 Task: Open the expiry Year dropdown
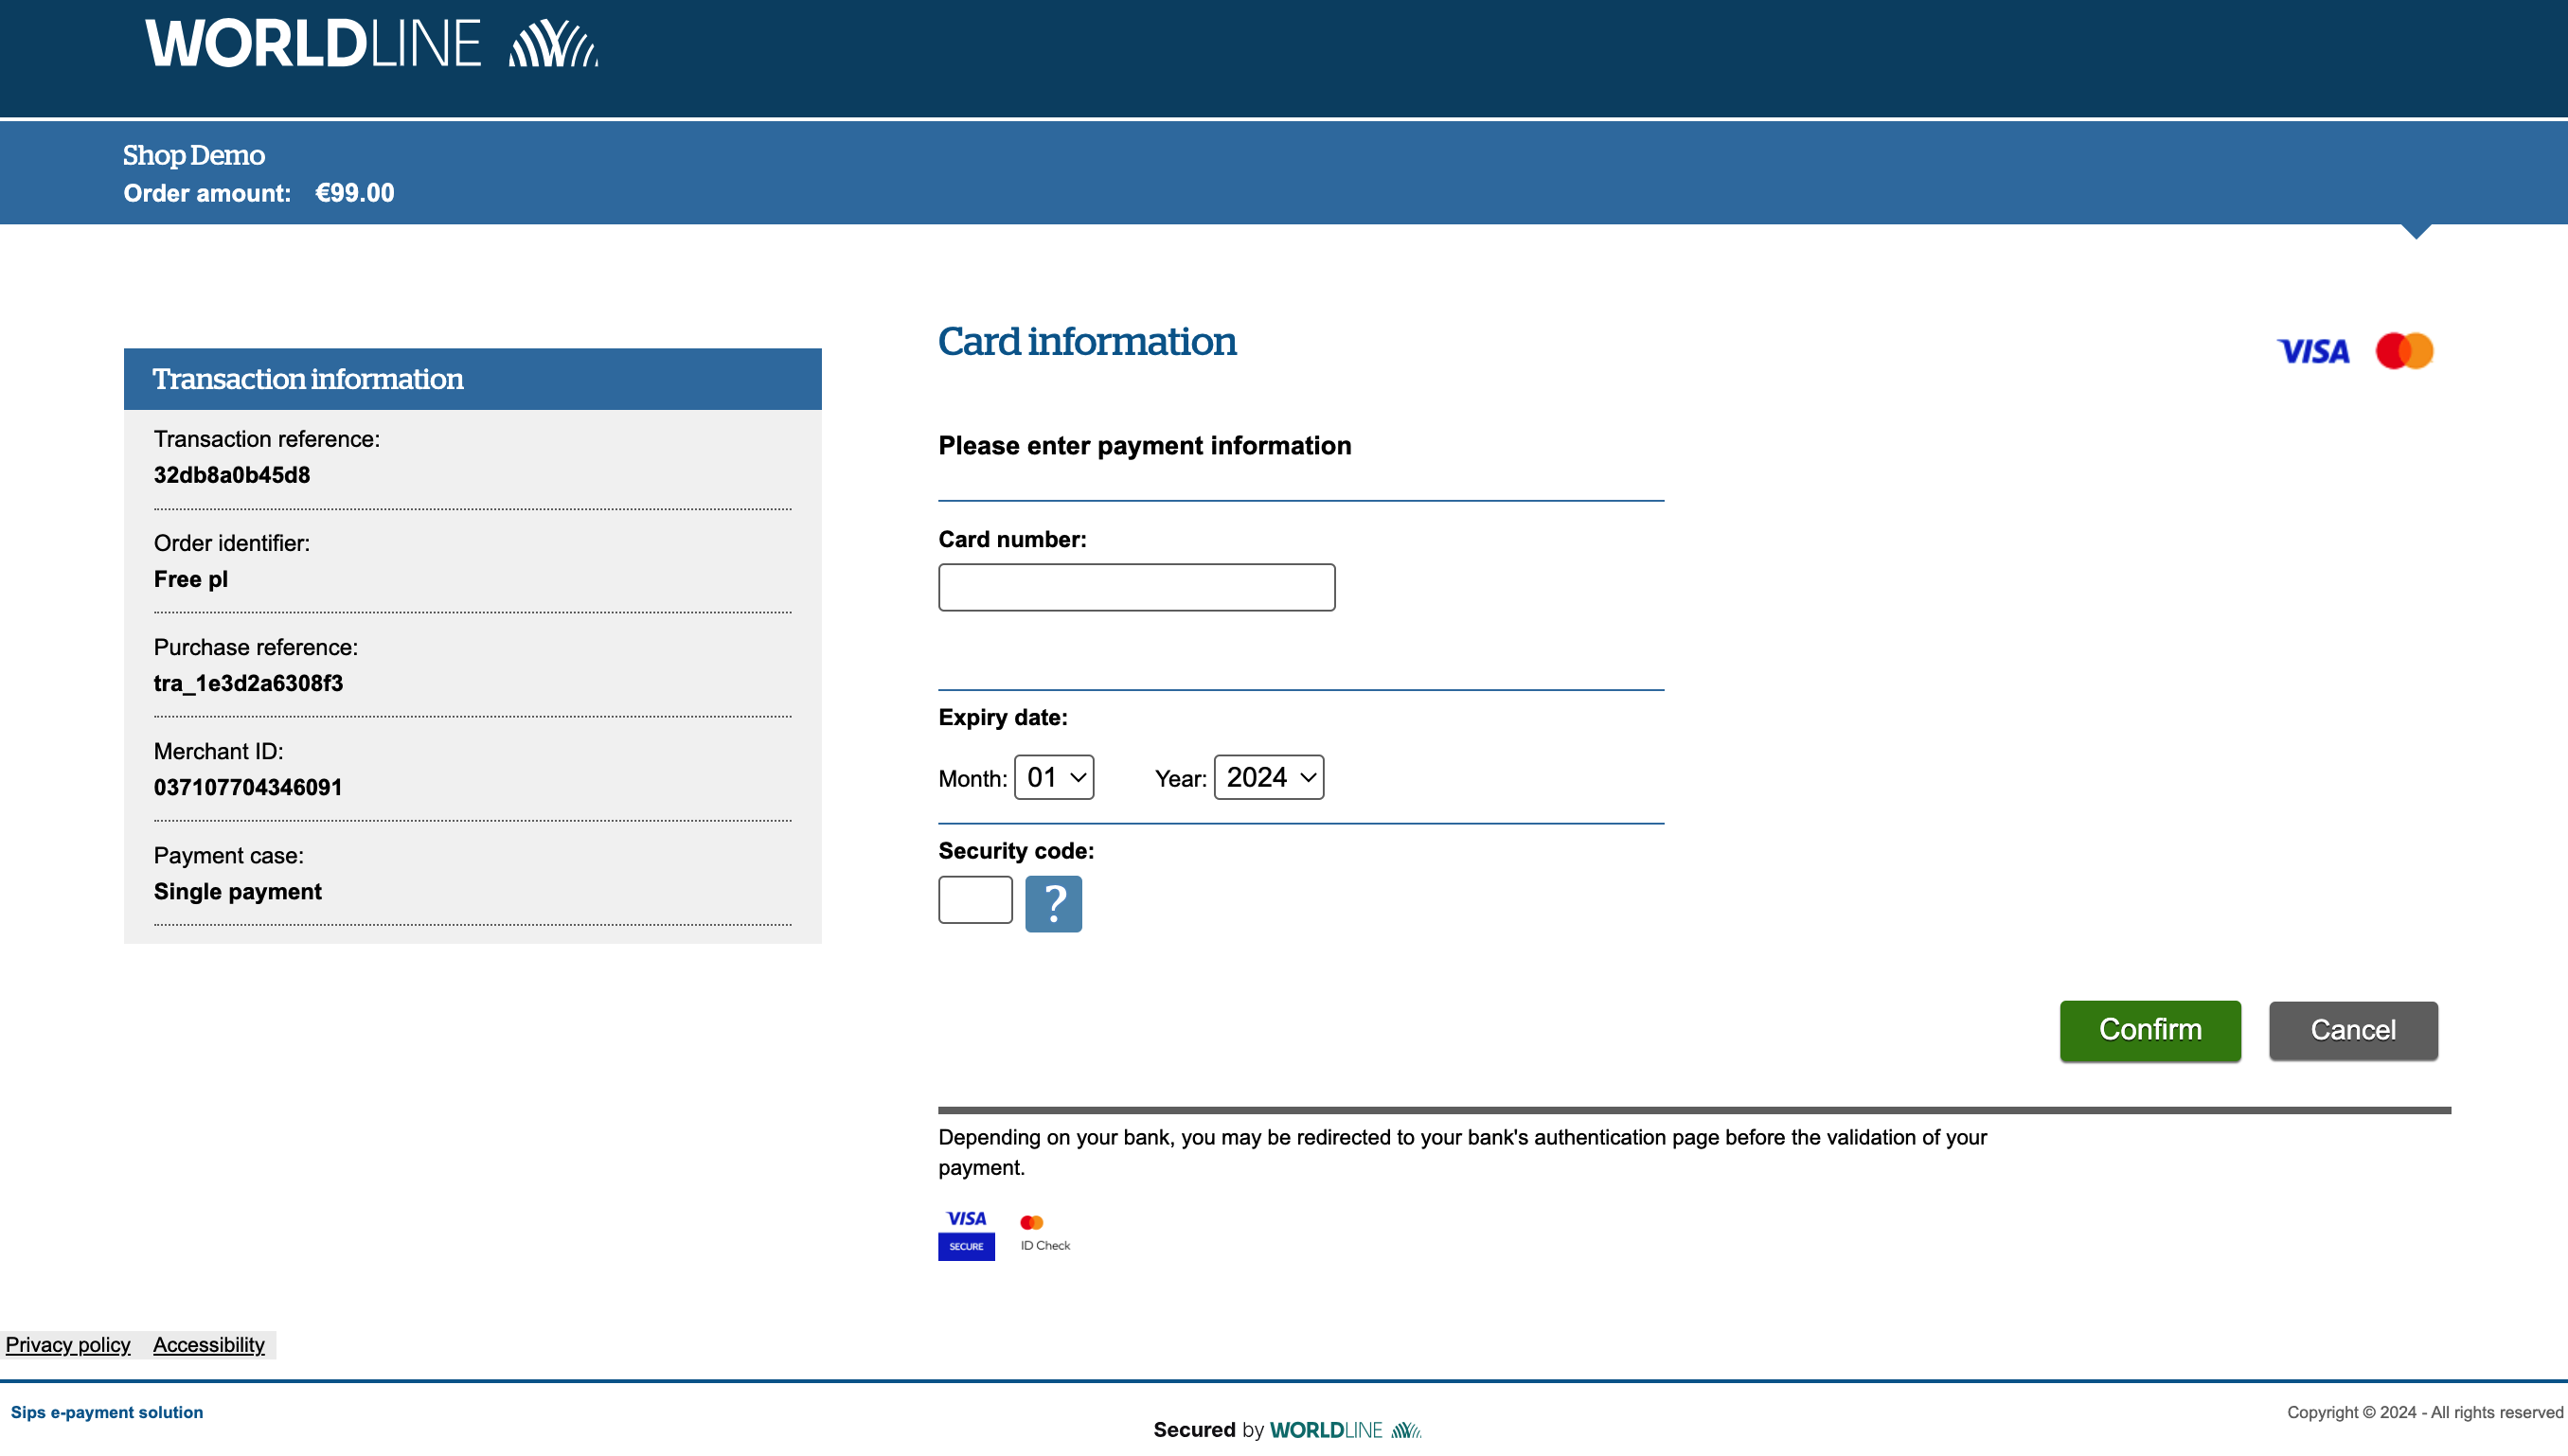pos(1268,777)
